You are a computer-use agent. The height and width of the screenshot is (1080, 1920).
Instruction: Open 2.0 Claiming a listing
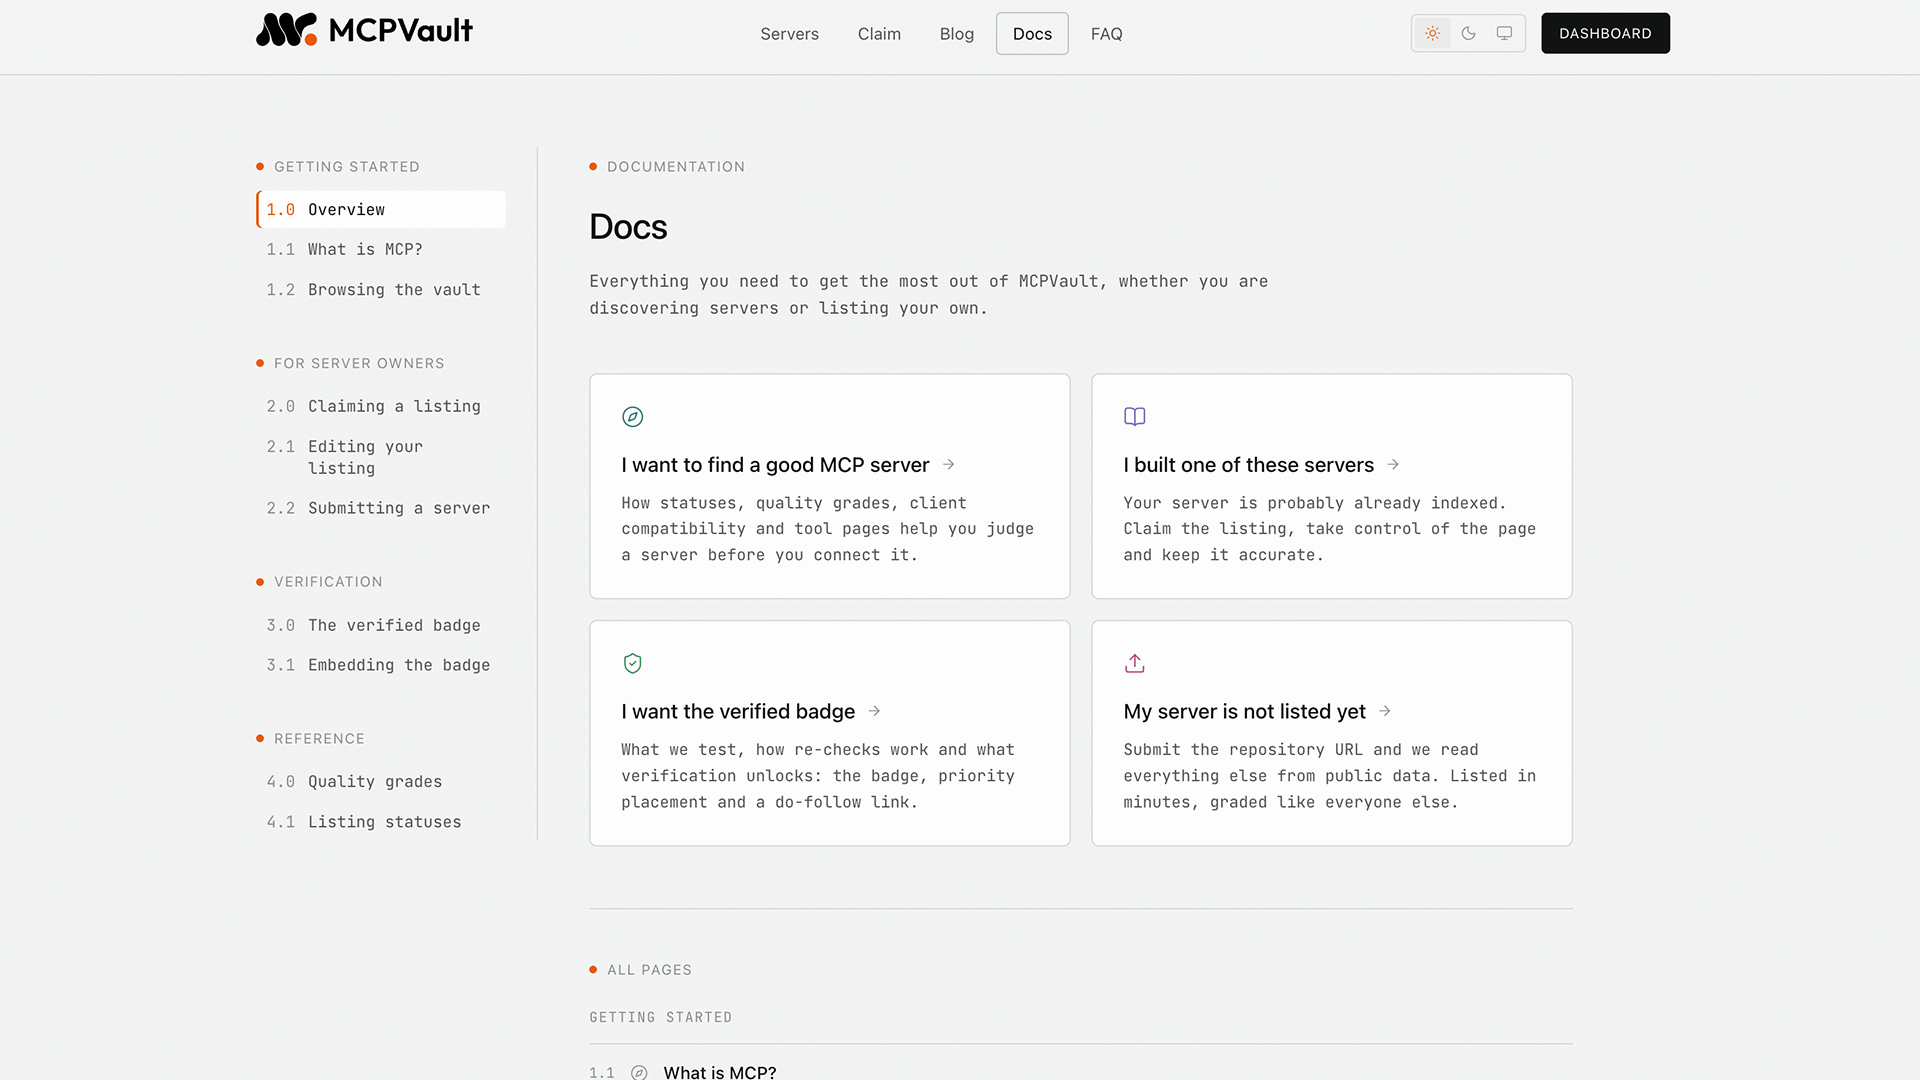381,406
